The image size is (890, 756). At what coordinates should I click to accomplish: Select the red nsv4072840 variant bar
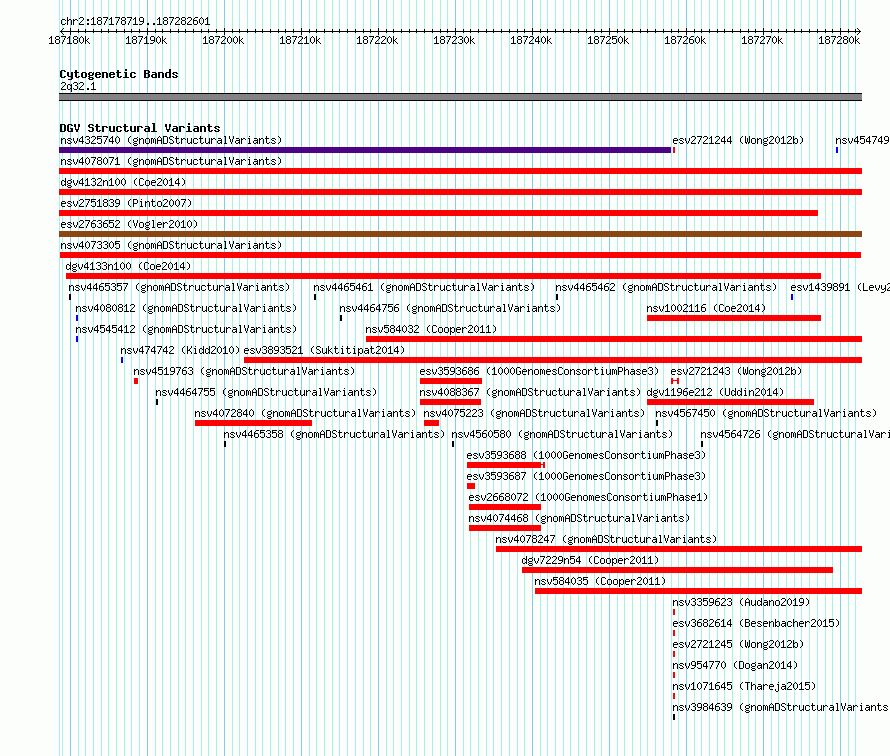[x=253, y=423]
